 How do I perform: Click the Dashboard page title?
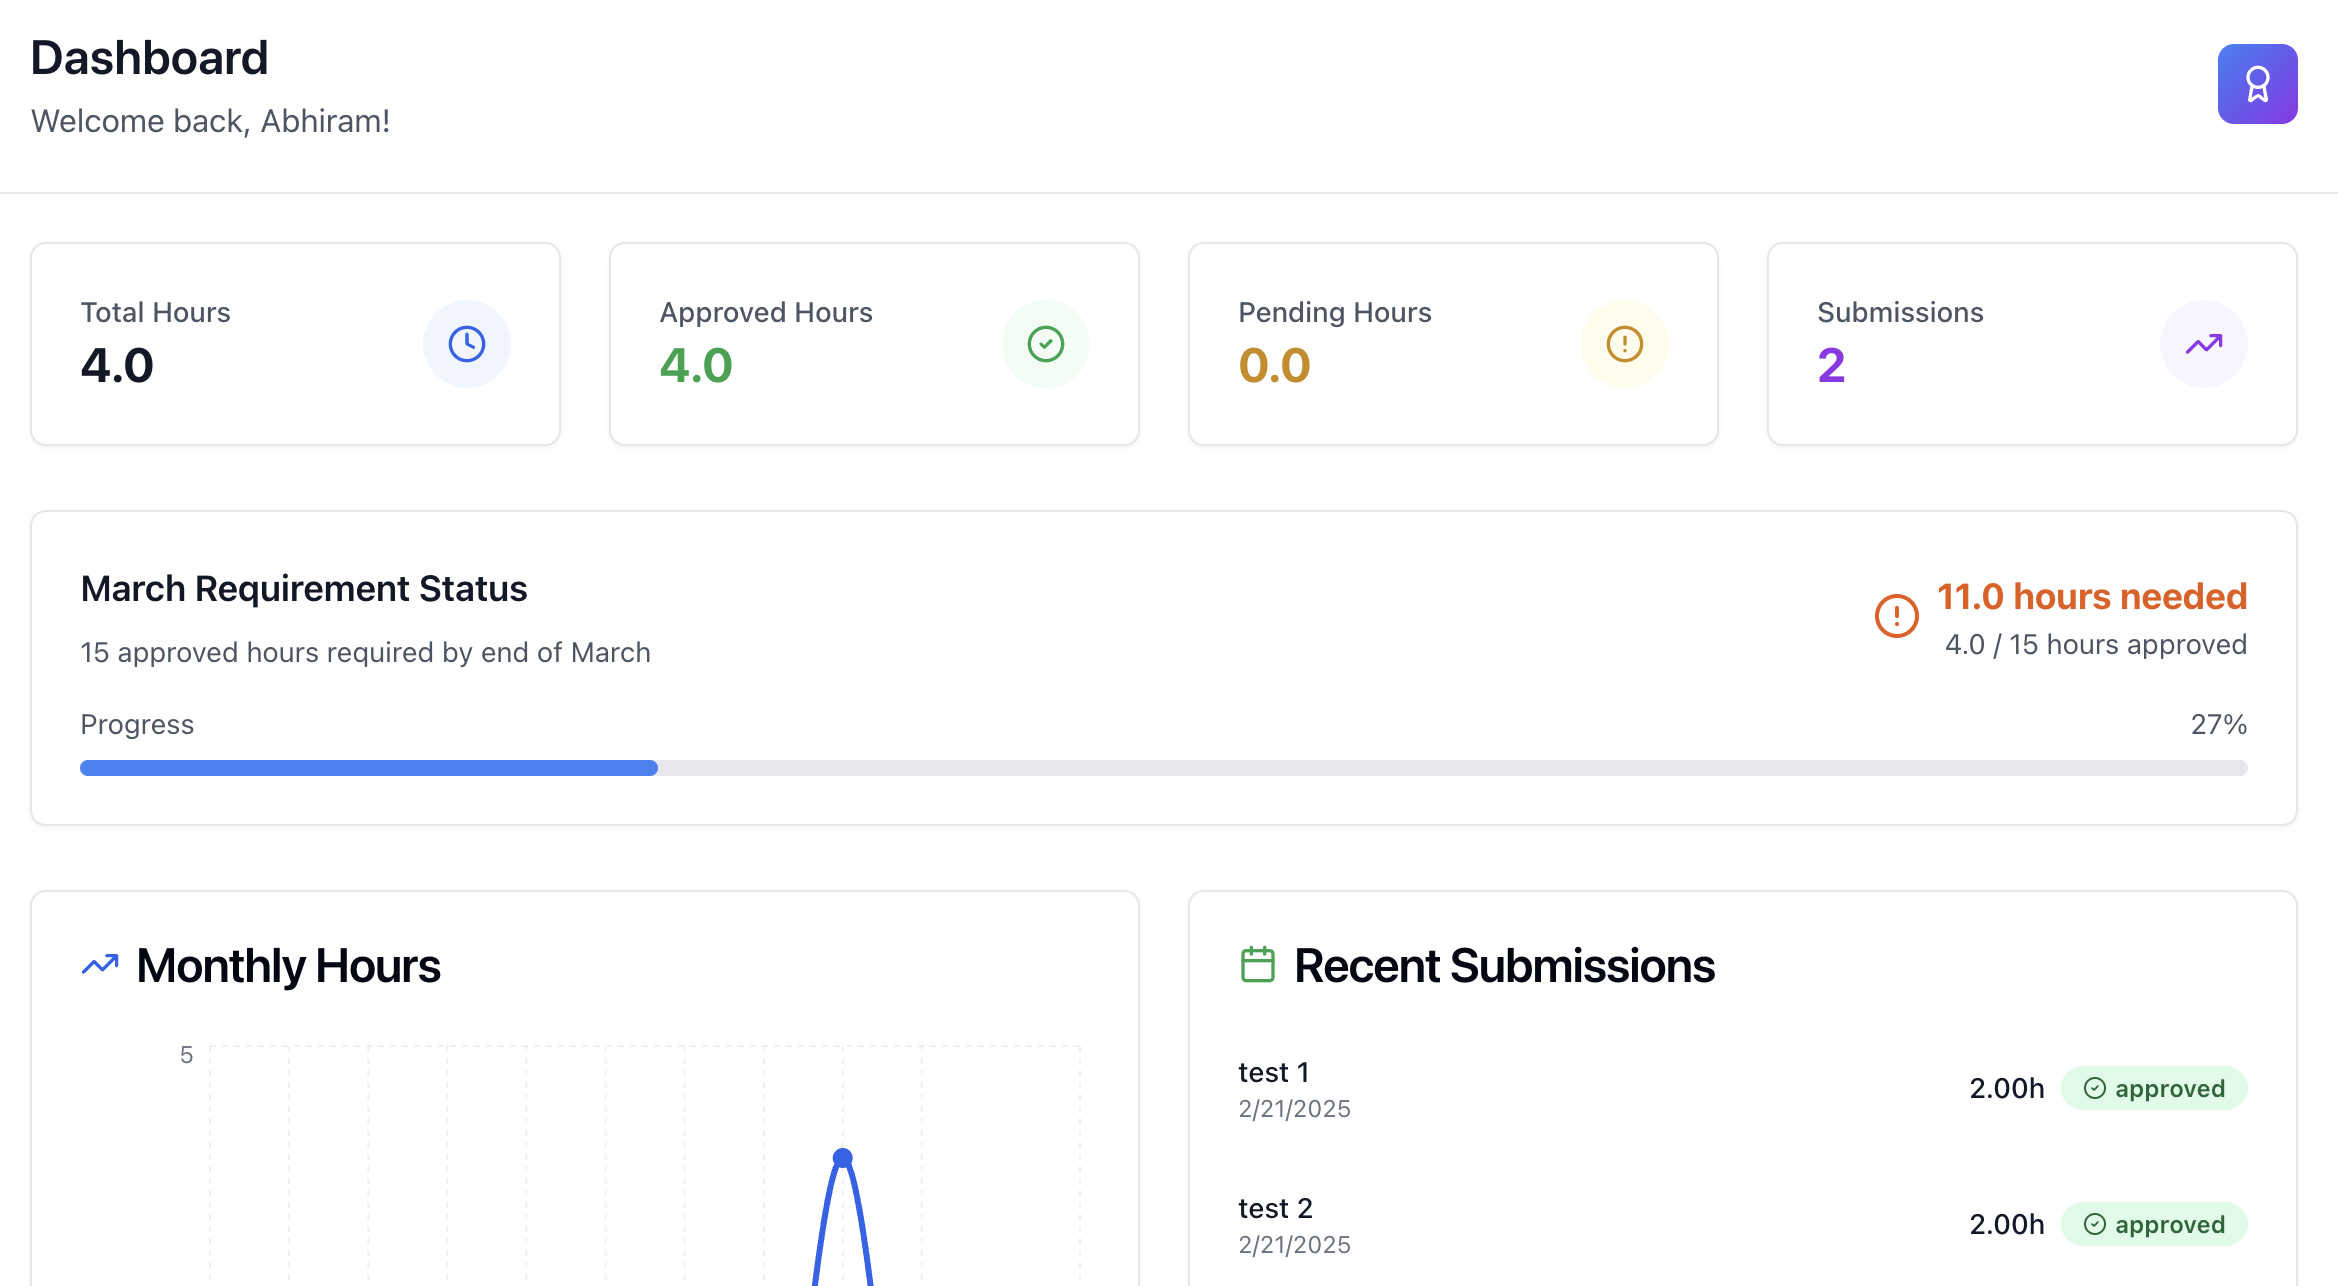point(149,57)
